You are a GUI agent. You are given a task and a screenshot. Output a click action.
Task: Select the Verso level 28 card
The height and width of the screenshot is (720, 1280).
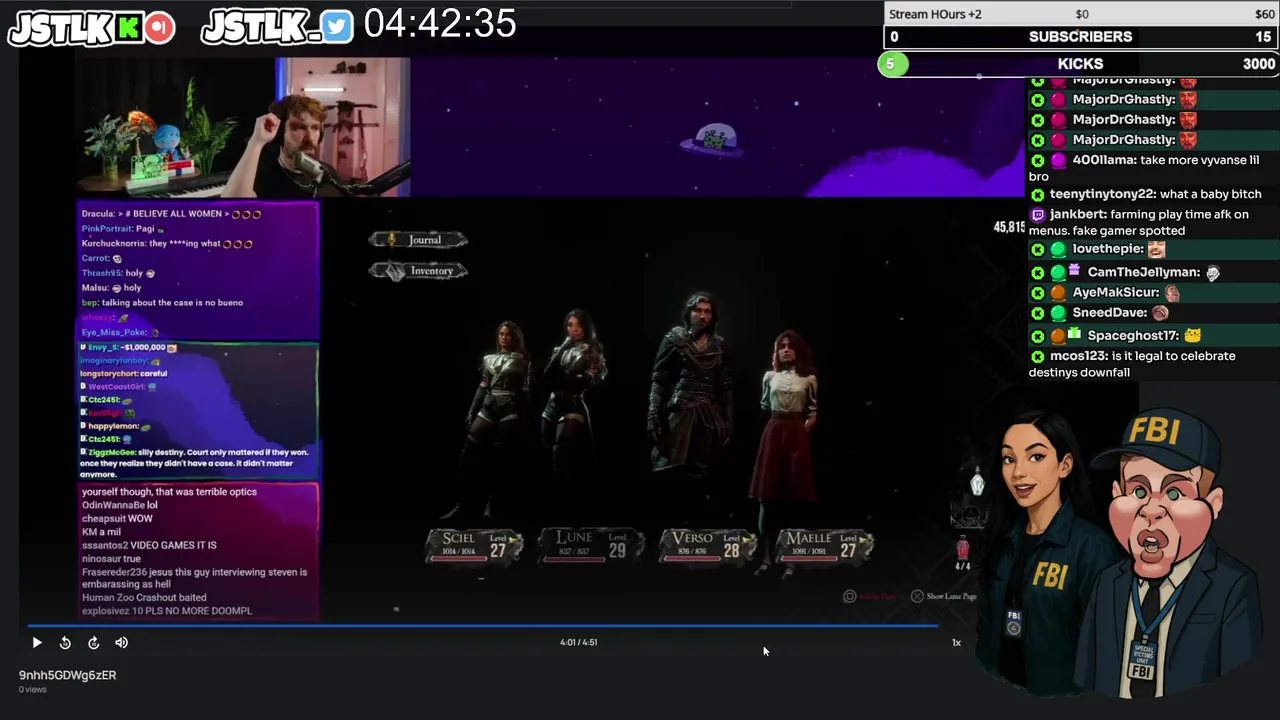coord(707,545)
